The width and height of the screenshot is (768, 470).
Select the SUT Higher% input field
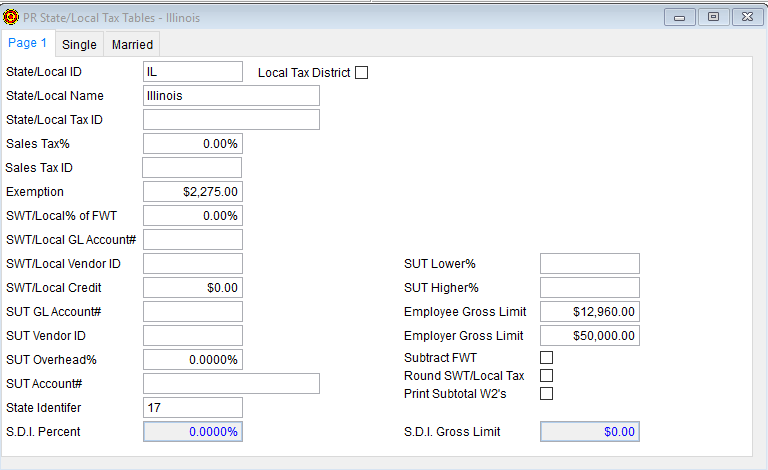point(590,287)
